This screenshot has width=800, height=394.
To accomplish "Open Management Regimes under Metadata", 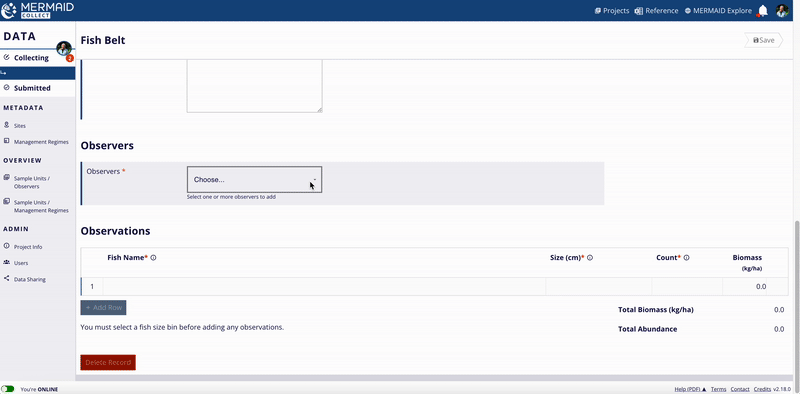I will (41, 142).
